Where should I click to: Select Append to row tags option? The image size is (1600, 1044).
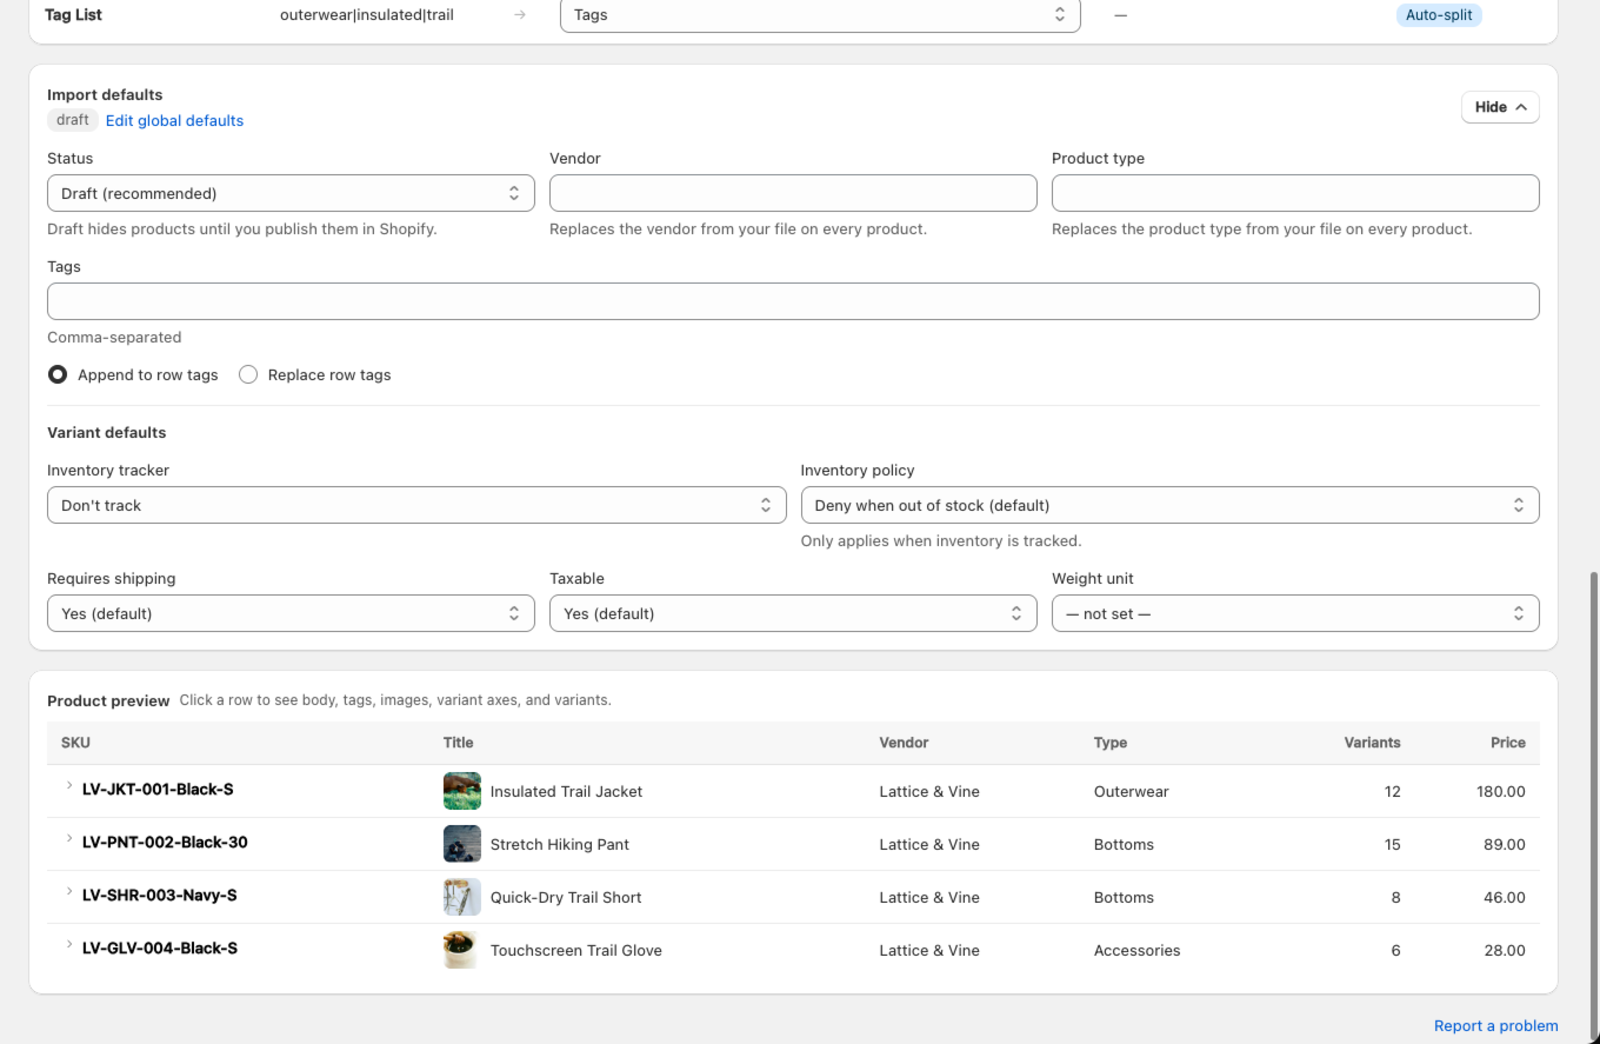coord(58,374)
